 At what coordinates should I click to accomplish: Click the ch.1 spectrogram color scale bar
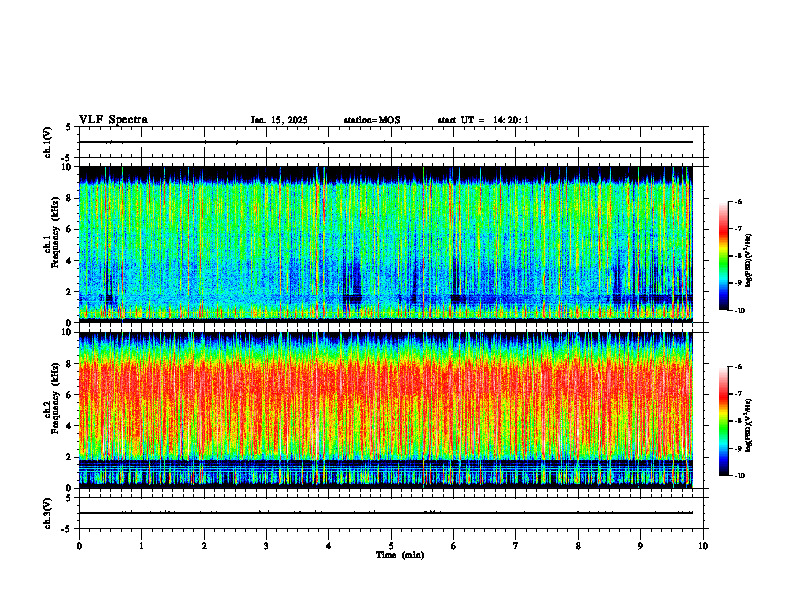724,256
